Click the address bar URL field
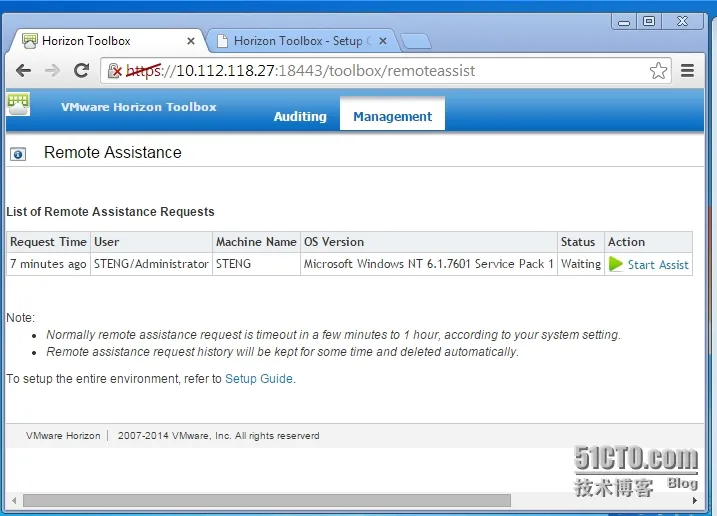 pos(385,70)
